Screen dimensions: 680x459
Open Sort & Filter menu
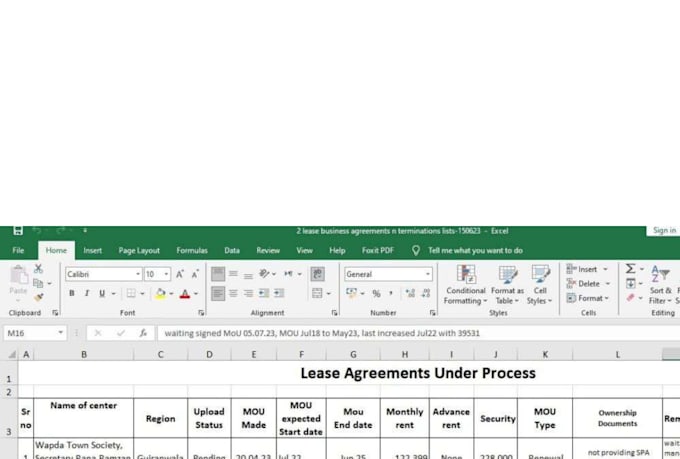[x=661, y=285]
